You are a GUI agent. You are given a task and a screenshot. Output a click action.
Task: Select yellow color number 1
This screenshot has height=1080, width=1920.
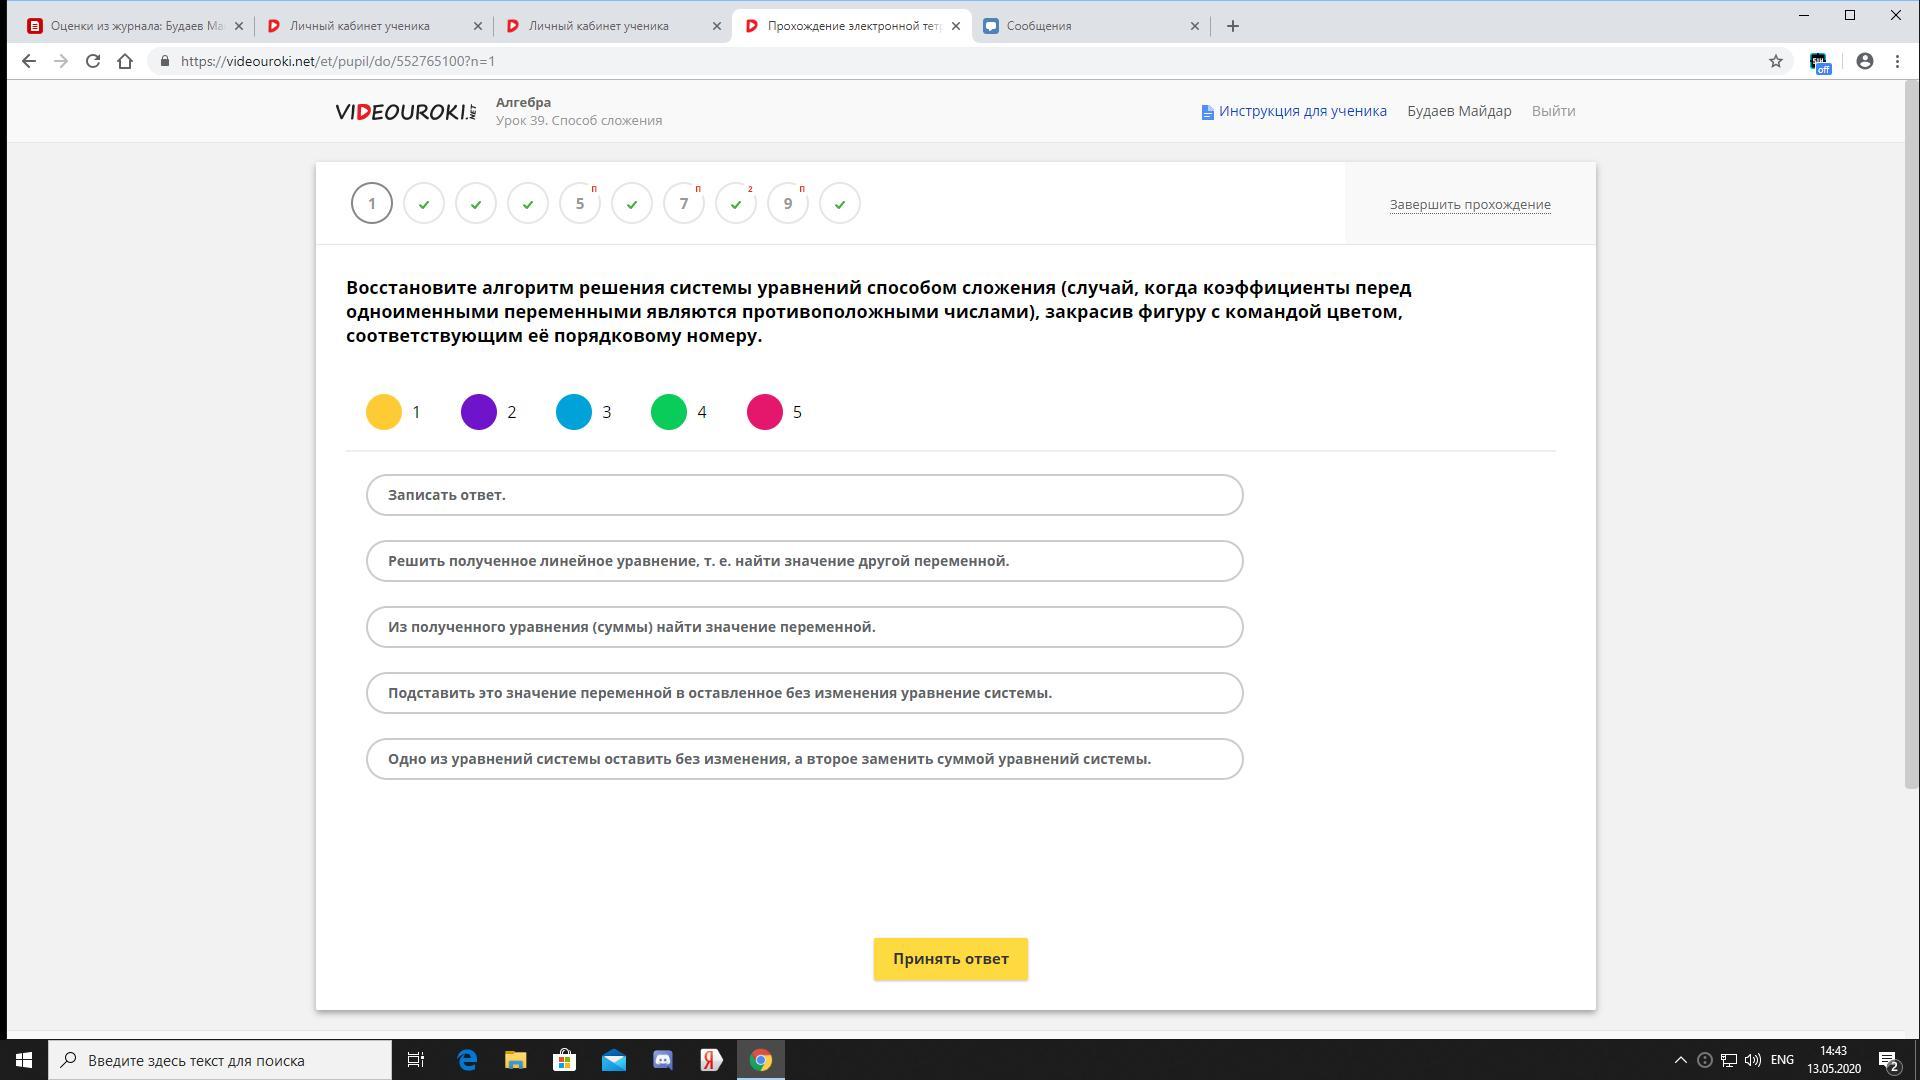click(384, 412)
